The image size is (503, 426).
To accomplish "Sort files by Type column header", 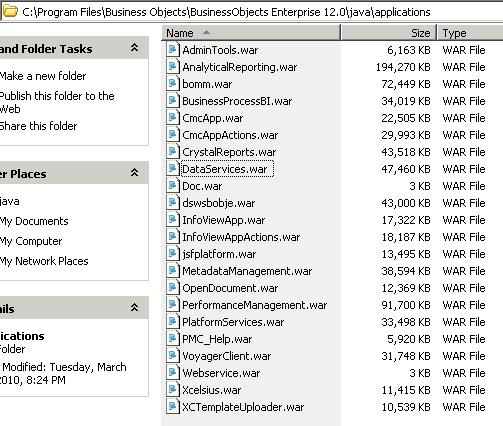I will 470,33.
